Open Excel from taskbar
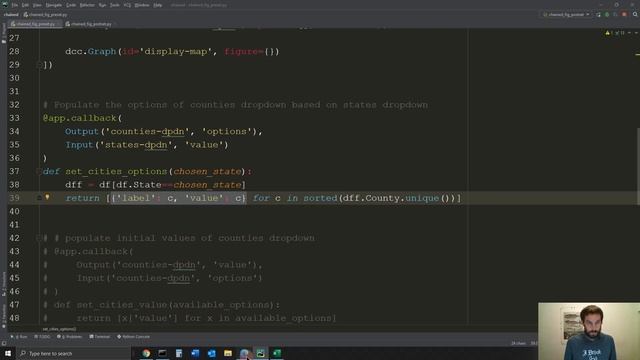Image resolution: width=640 pixels, height=360 pixels. click(x=277, y=353)
